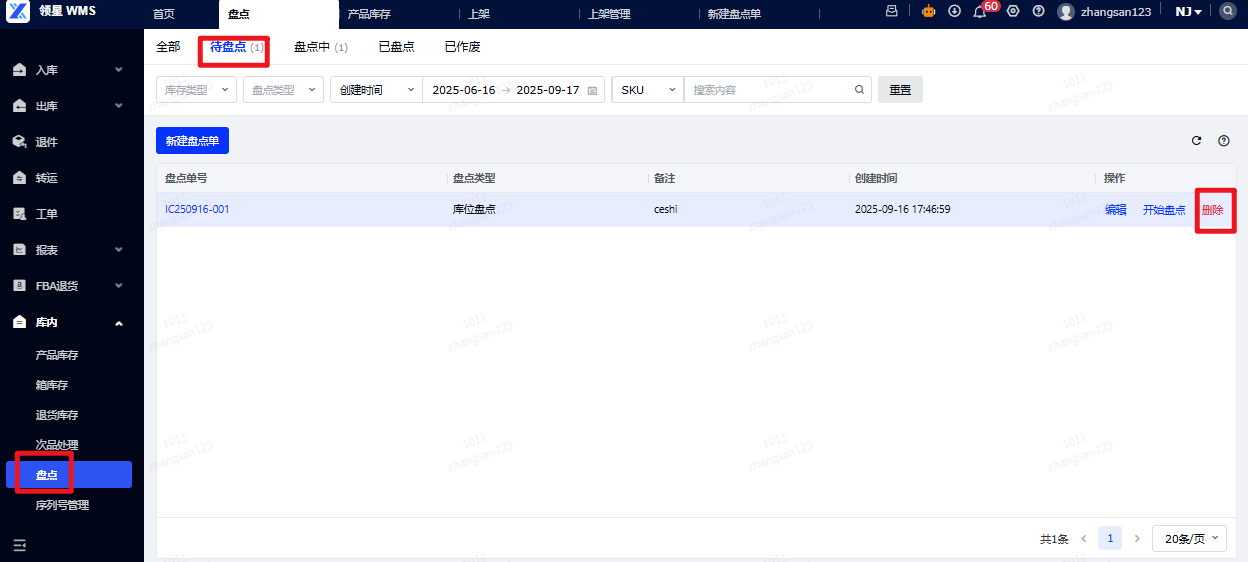This screenshot has width=1248, height=562.
Task: Click the next page arrow
Action: click(1137, 538)
